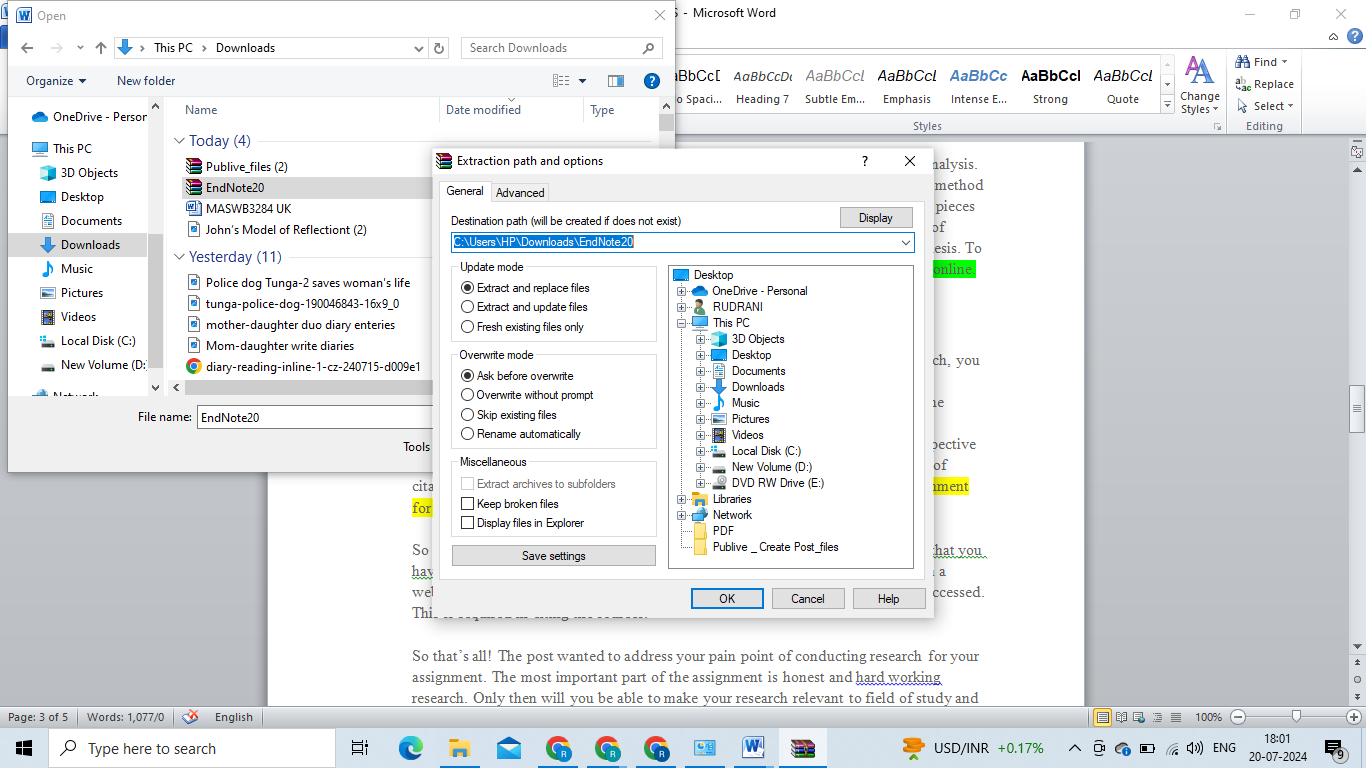Click Save settings button
This screenshot has width=1366, height=768.
pyautogui.click(x=554, y=556)
